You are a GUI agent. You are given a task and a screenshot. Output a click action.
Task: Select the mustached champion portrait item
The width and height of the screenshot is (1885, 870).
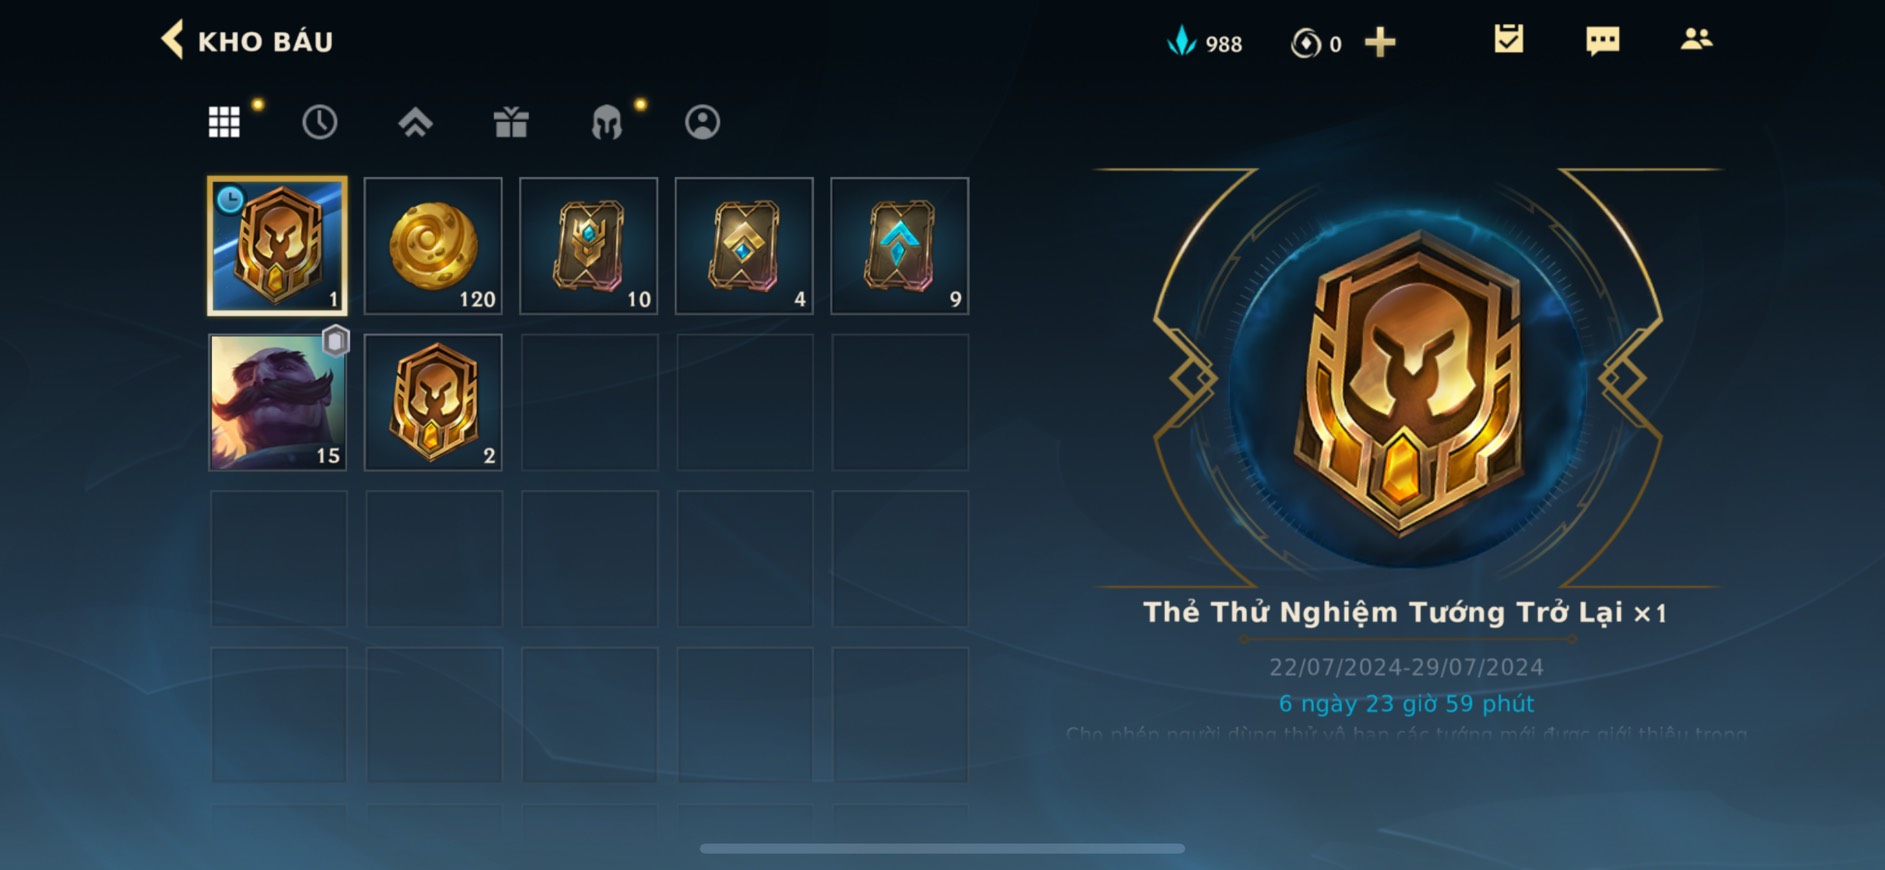(278, 402)
